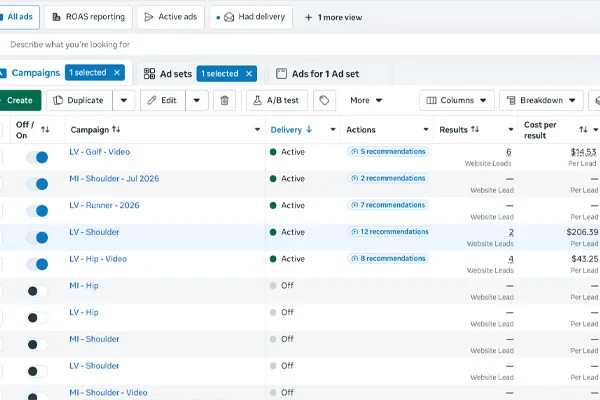The height and width of the screenshot is (400, 600).
Task: Click the 4 Website Leads result value
Action: point(511,259)
